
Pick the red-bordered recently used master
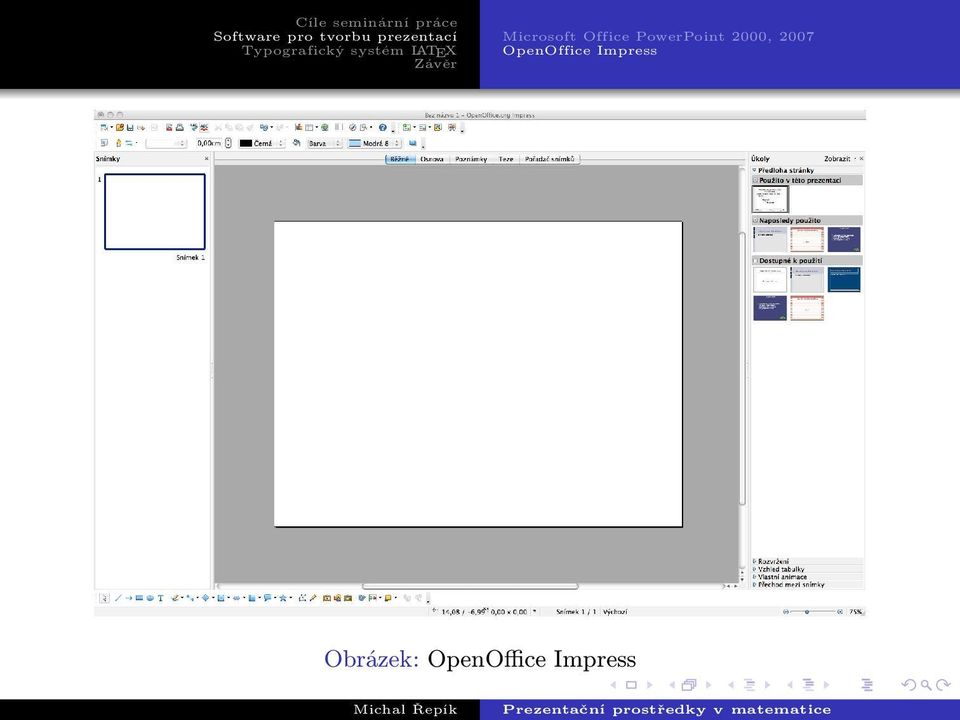tap(807, 239)
